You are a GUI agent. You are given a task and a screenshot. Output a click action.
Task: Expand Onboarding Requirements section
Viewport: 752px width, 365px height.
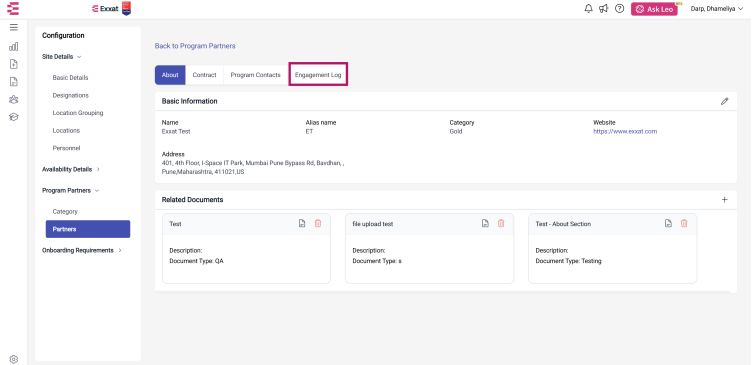pyautogui.click(x=82, y=250)
